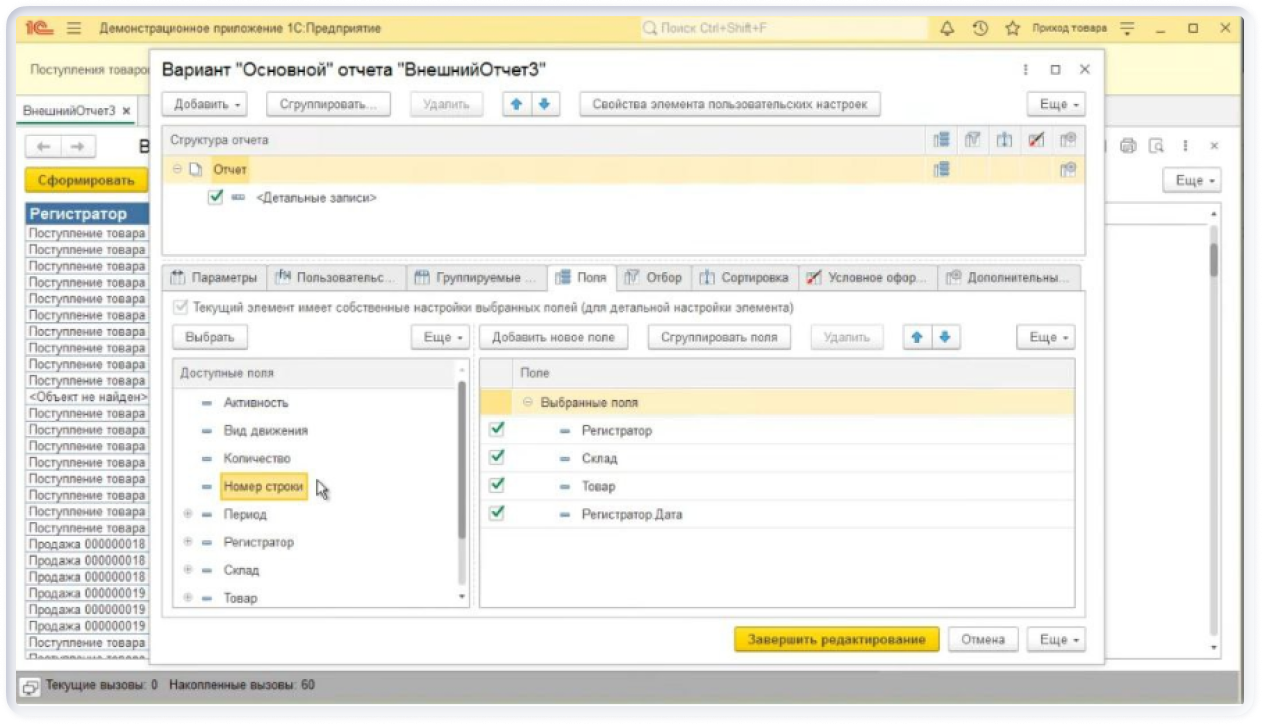
Task: Collapse the Выбранные поля group
Action: [x=527, y=402]
